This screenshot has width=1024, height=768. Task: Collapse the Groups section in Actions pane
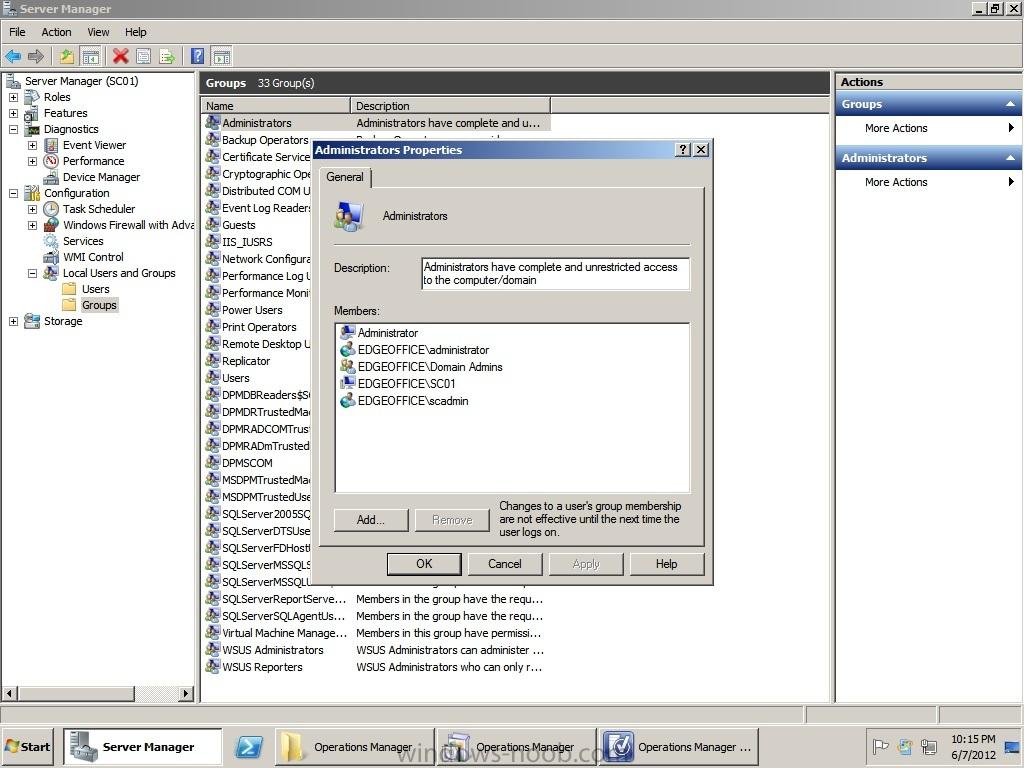tap(1010, 104)
